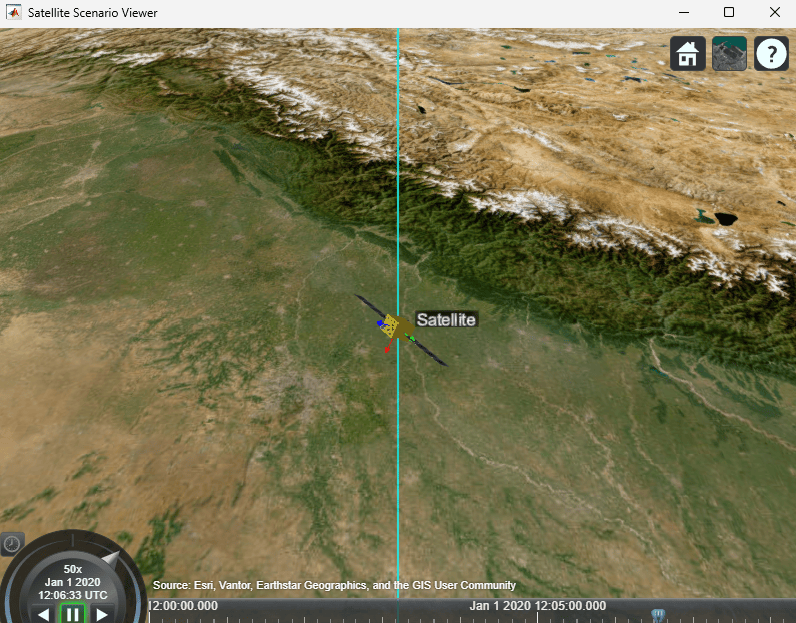Screen dimensions: 796x623
Task: Click the 50x speed shuttle ring pointer
Action: coord(111,559)
